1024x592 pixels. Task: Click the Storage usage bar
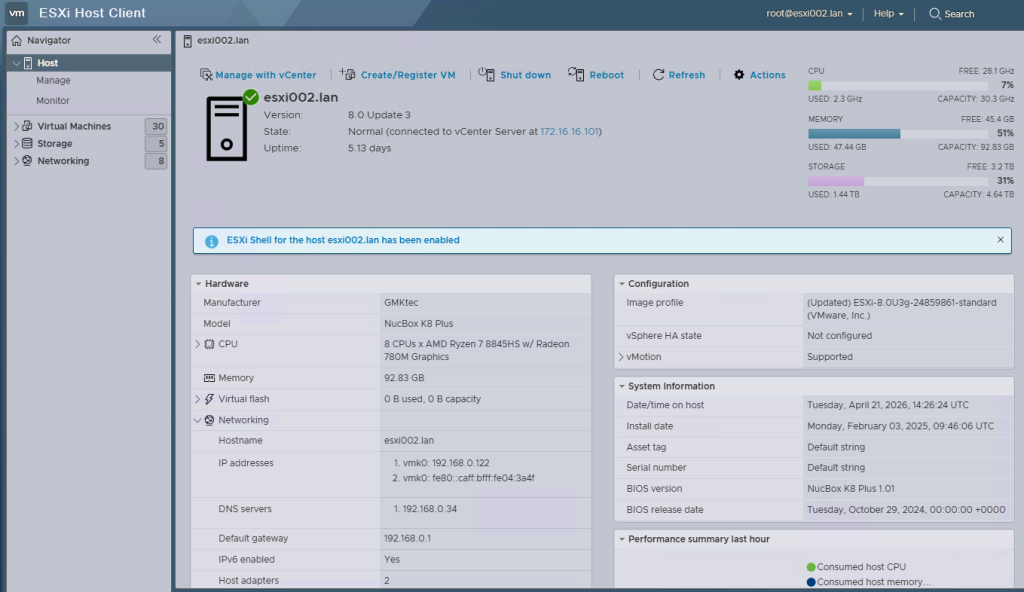pos(898,181)
